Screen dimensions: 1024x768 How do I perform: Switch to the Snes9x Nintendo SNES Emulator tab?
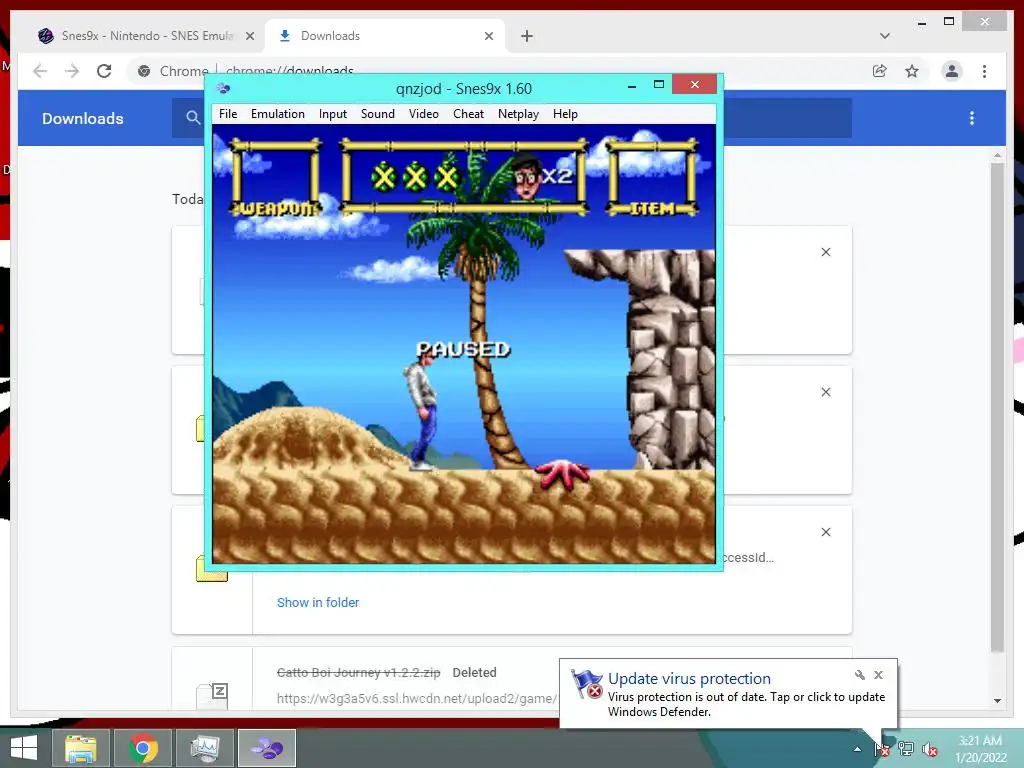[x=148, y=36]
